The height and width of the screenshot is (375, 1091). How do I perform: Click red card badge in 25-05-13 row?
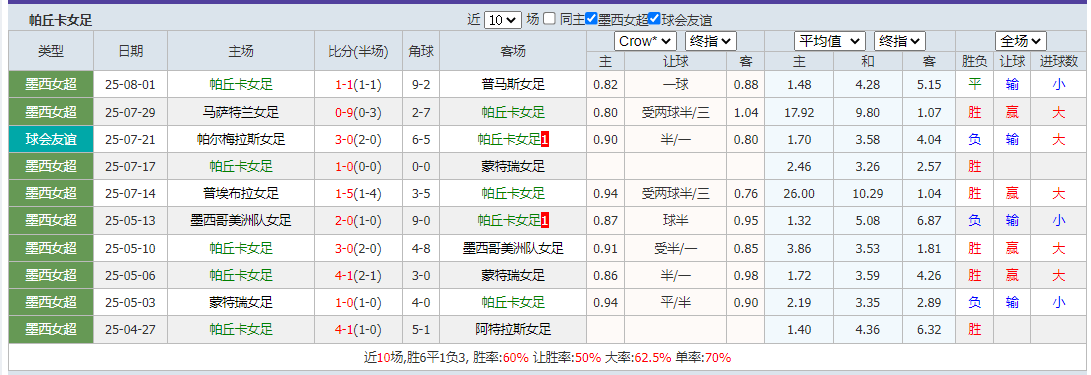click(x=545, y=221)
